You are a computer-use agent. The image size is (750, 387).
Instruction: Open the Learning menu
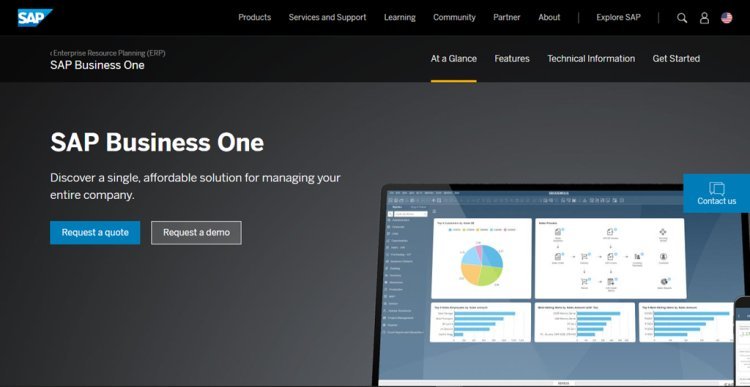click(399, 17)
